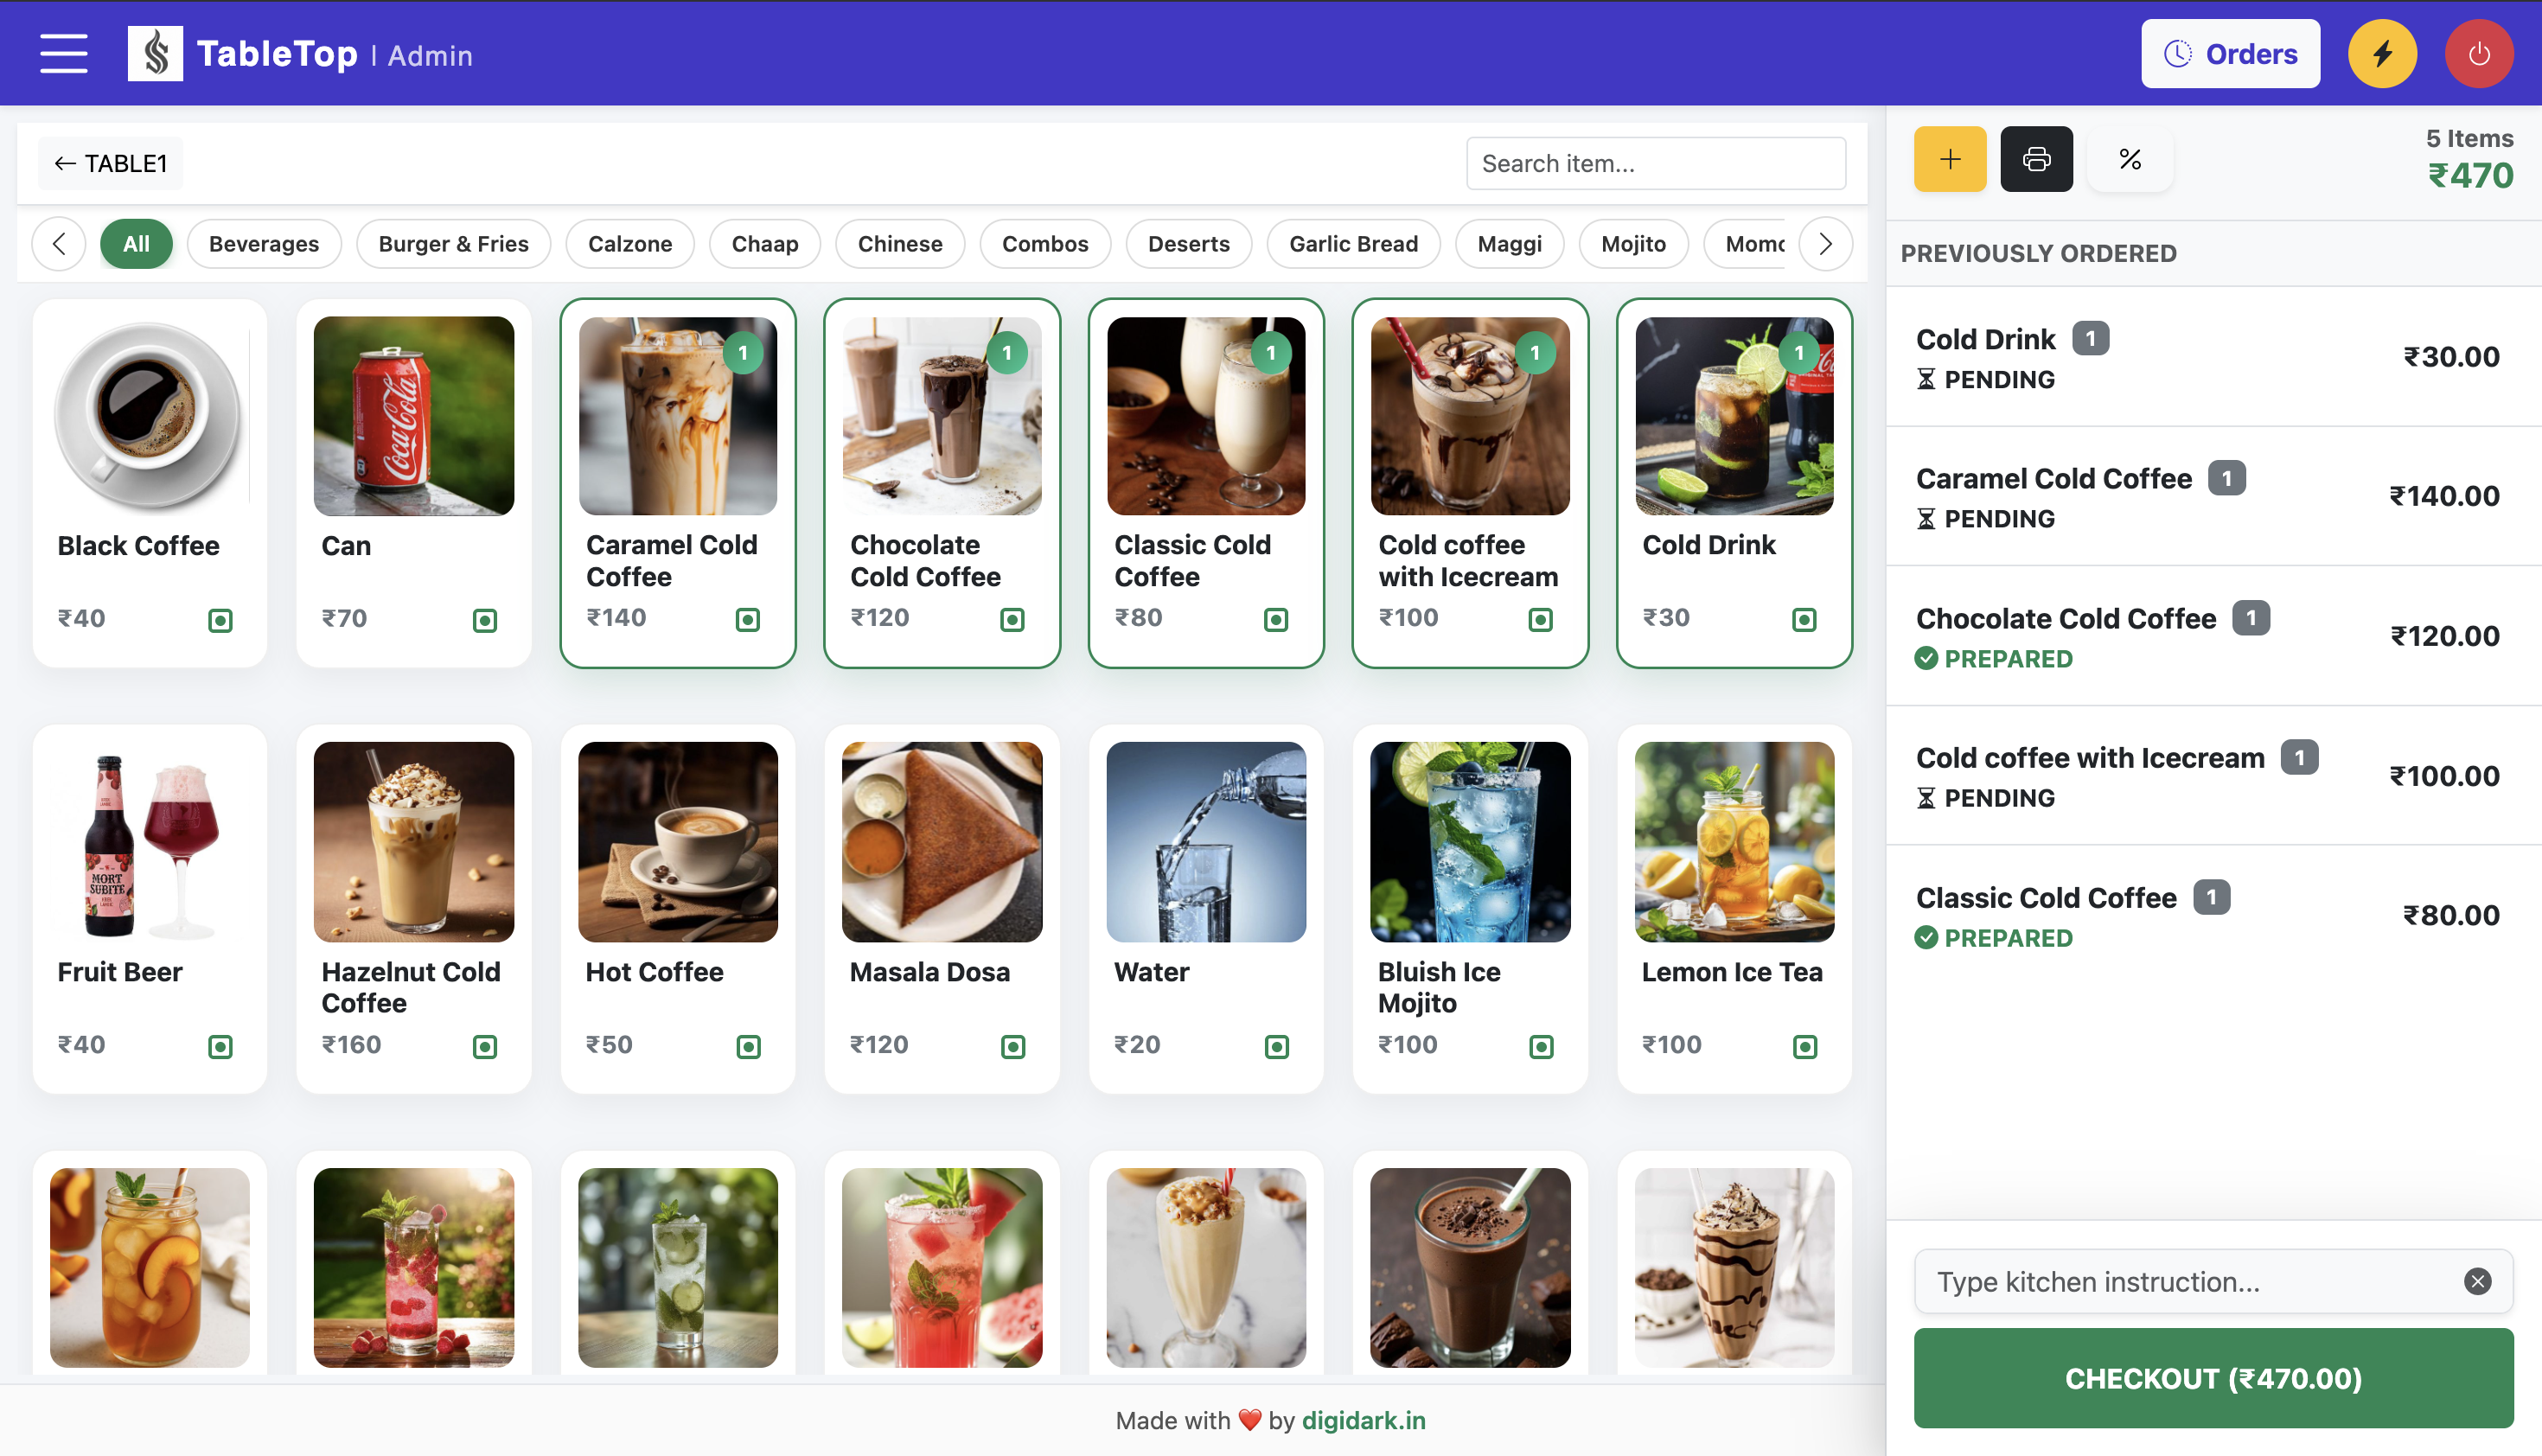Click the yellow plus add button
Viewport: 2542px width, 1456px height.
click(x=1950, y=159)
